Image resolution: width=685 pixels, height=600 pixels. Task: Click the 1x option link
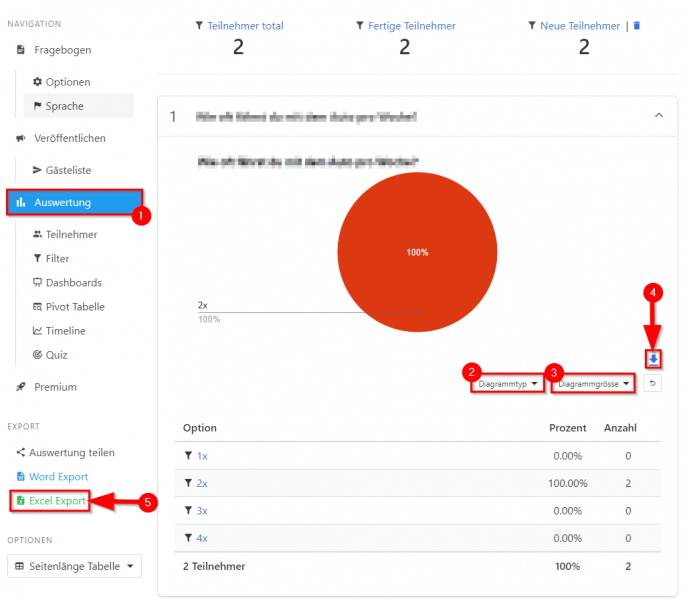[x=202, y=456]
